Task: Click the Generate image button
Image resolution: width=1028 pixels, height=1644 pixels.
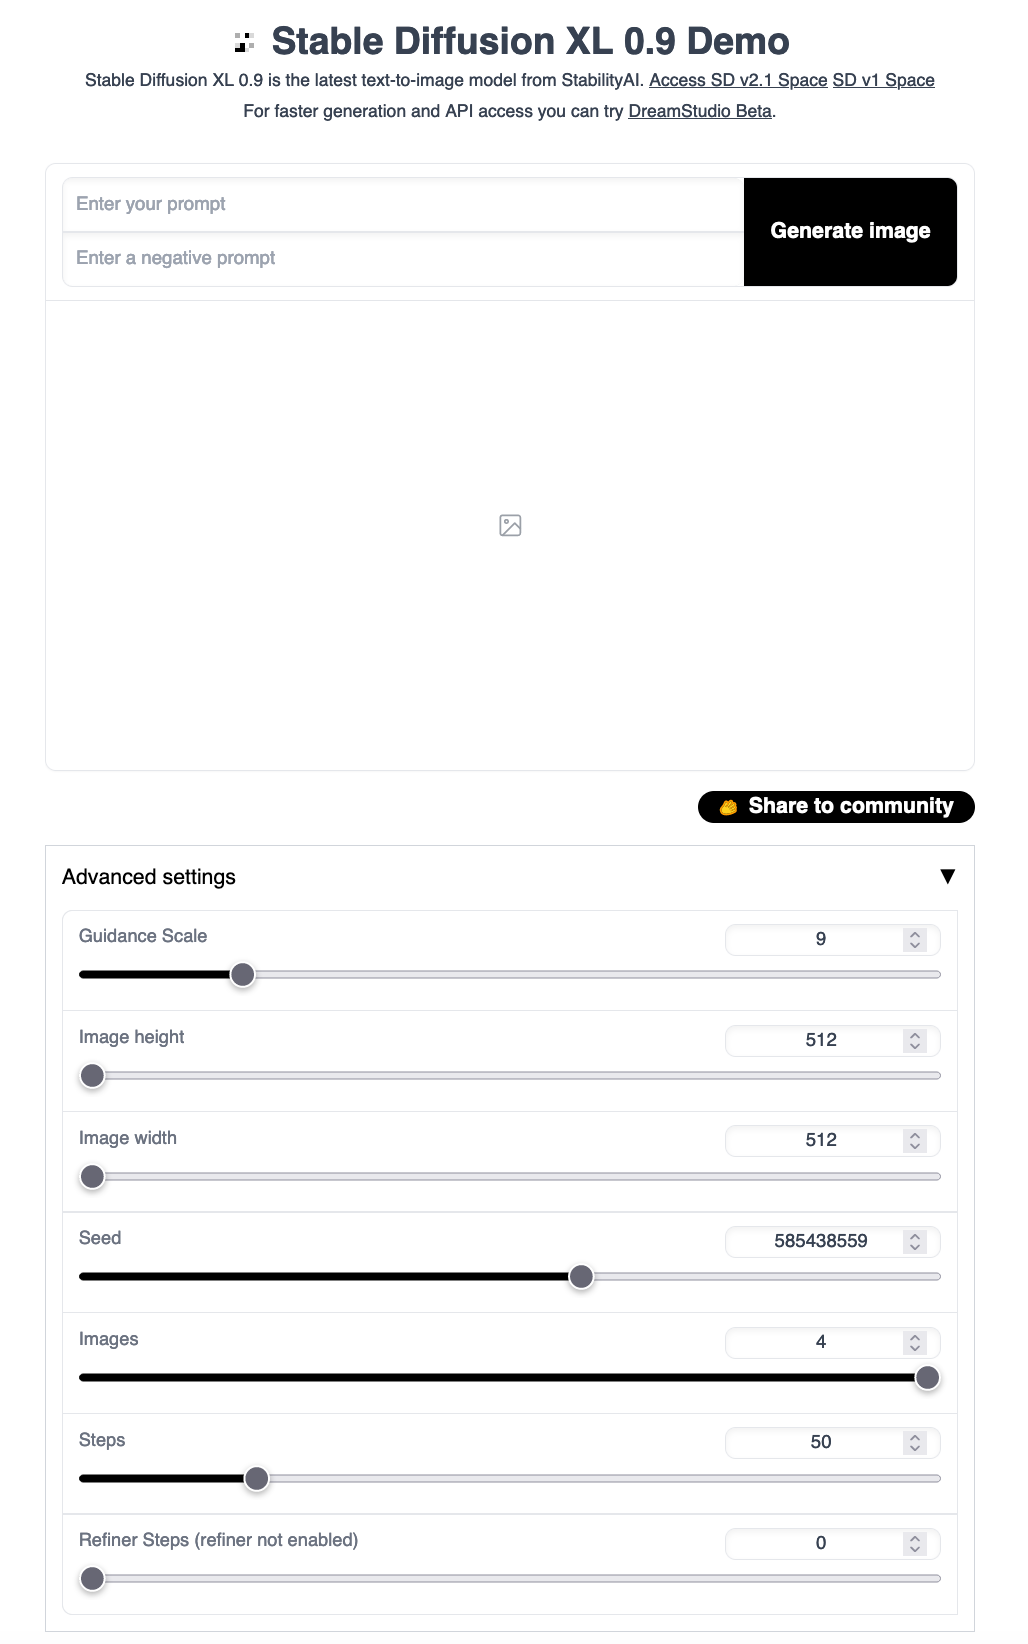Action: (x=849, y=231)
